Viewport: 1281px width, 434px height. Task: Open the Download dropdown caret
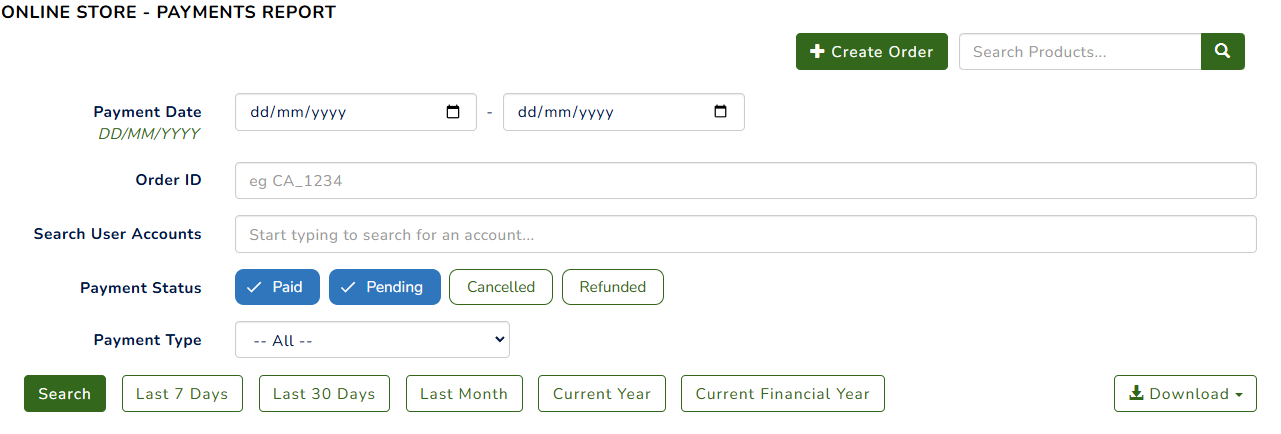(x=1240, y=395)
